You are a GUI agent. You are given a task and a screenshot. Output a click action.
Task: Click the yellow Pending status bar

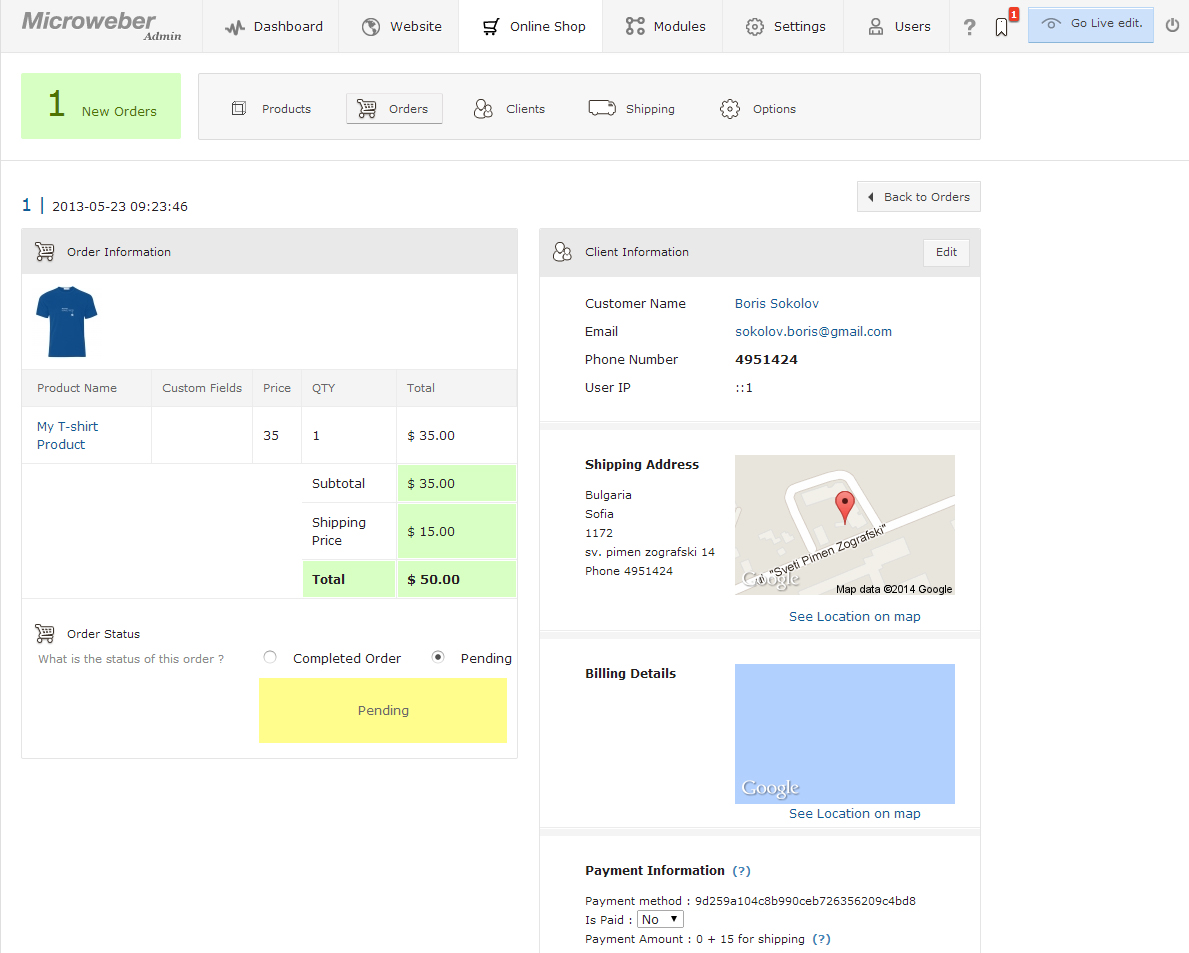tap(383, 710)
